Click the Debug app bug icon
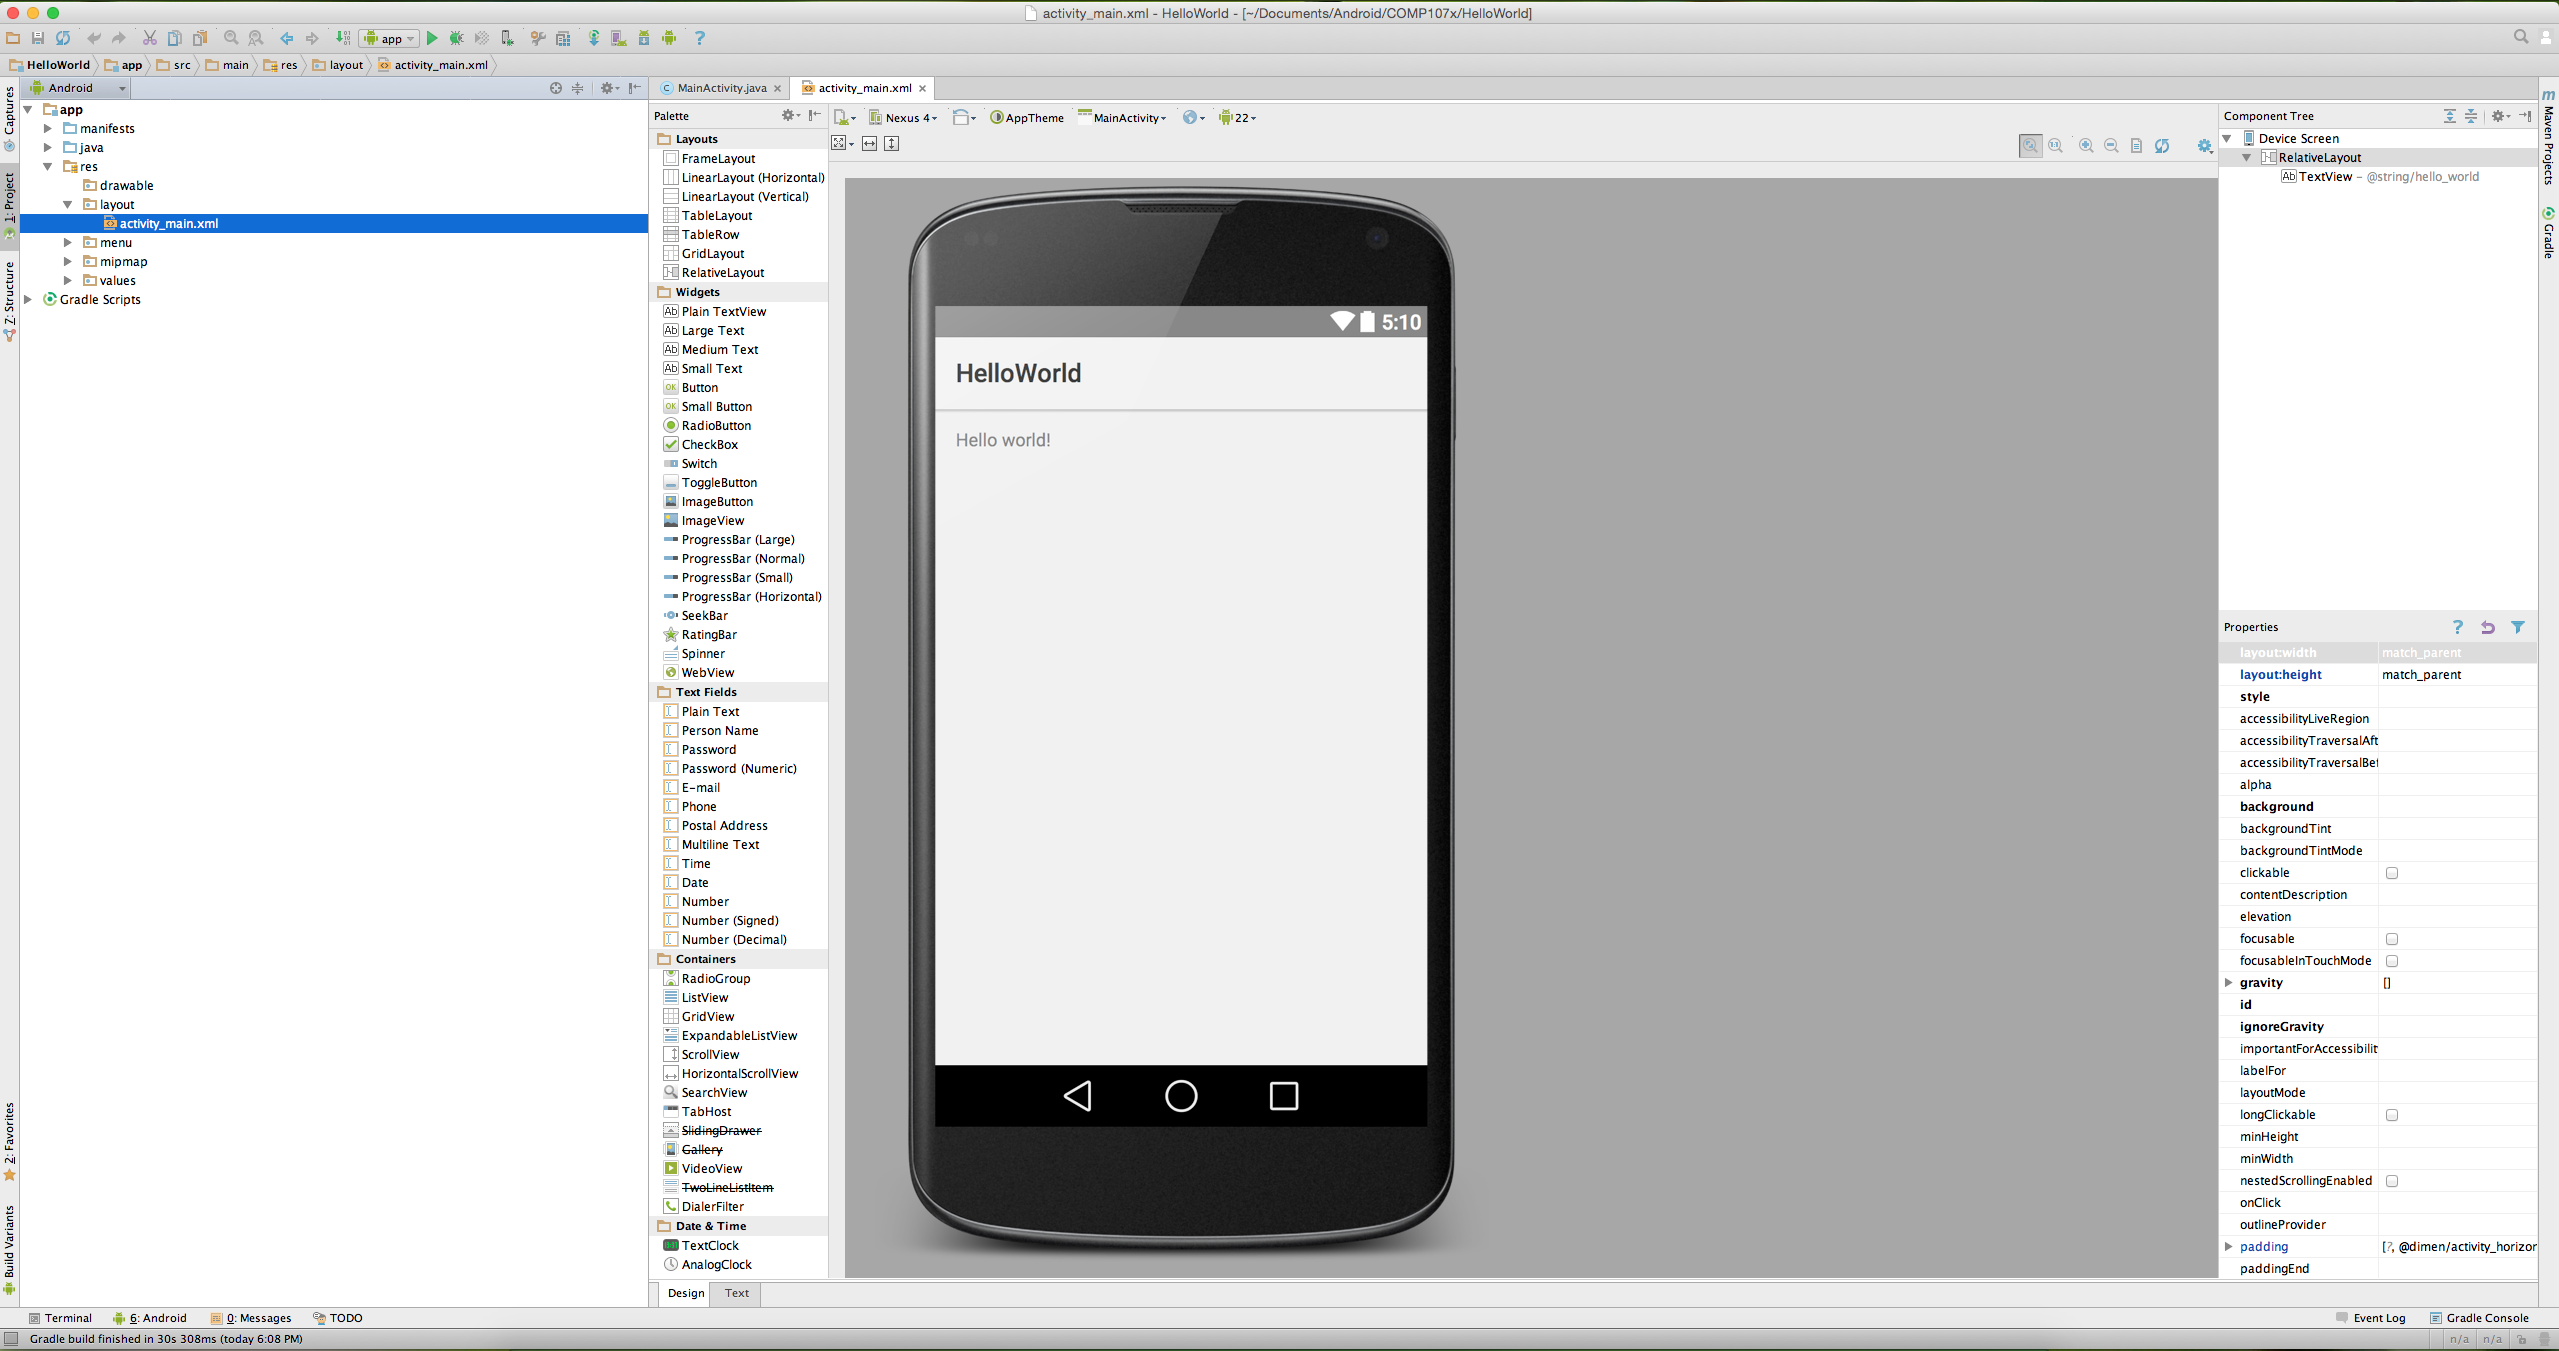 (457, 38)
